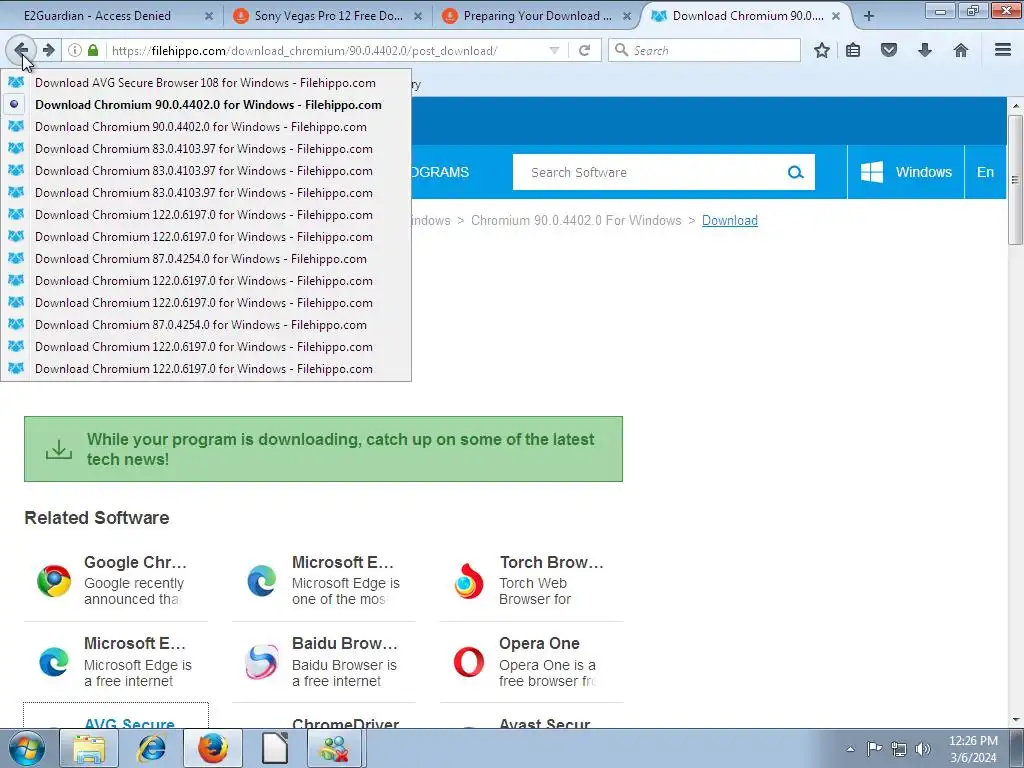Open the Torch Brow... related software title
The width and height of the screenshot is (1024, 768).
pyautogui.click(x=551, y=562)
